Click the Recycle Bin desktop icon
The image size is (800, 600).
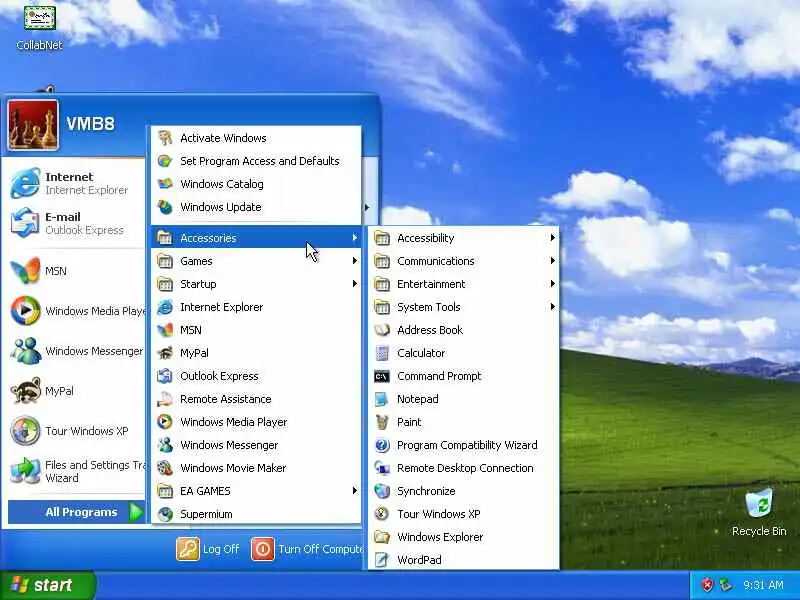759,504
